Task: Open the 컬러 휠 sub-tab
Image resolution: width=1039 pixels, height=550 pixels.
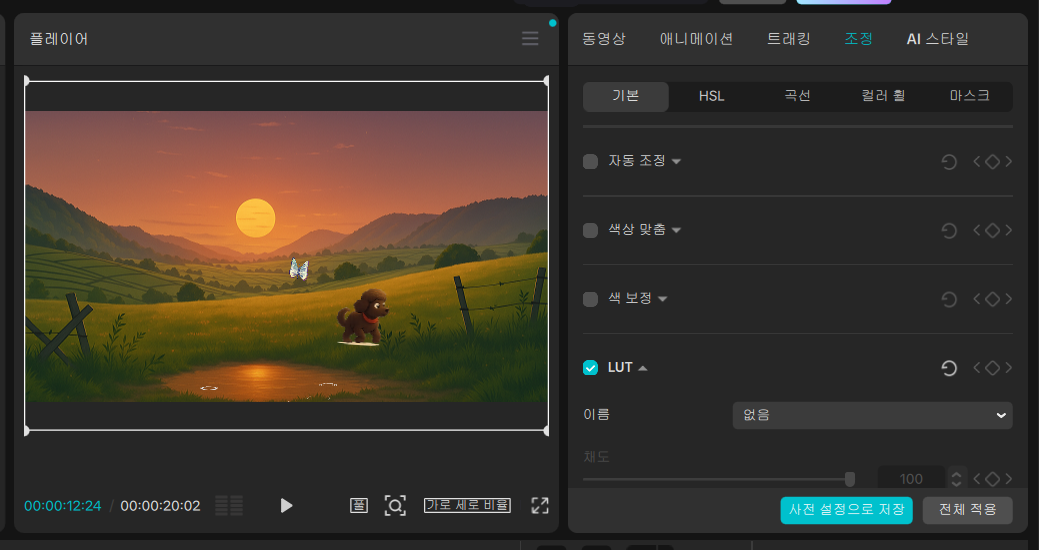Action: click(x=883, y=96)
